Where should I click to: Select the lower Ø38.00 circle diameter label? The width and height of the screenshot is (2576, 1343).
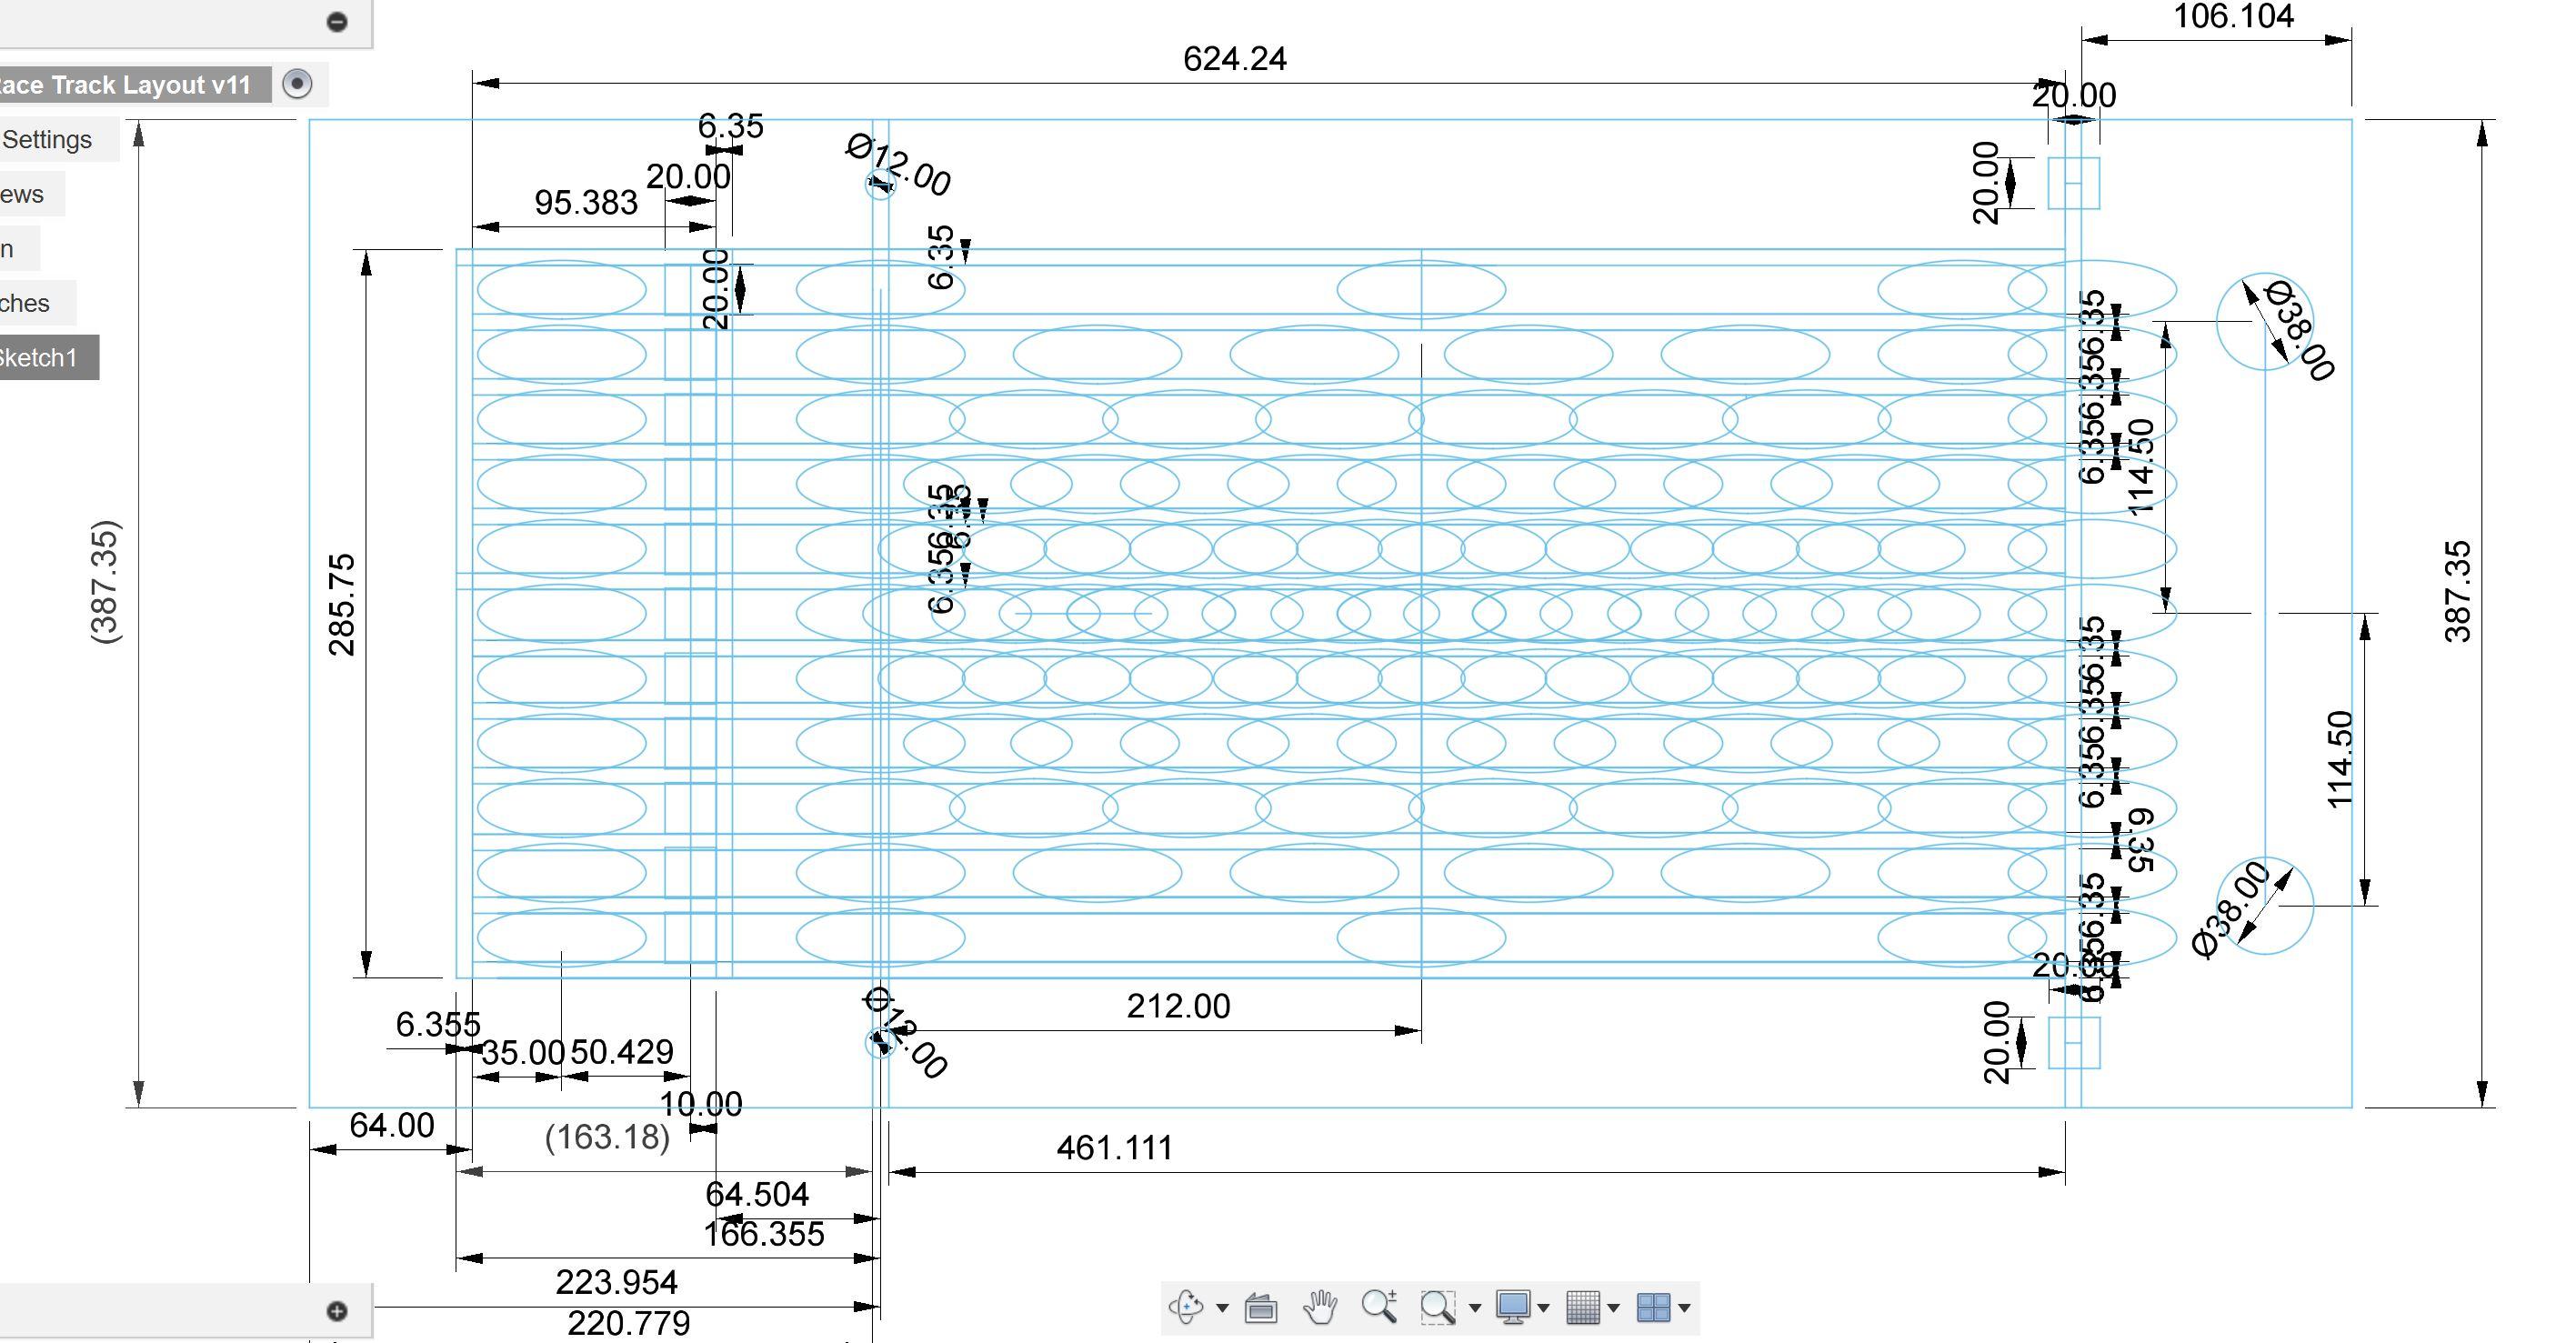[x=2232, y=910]
